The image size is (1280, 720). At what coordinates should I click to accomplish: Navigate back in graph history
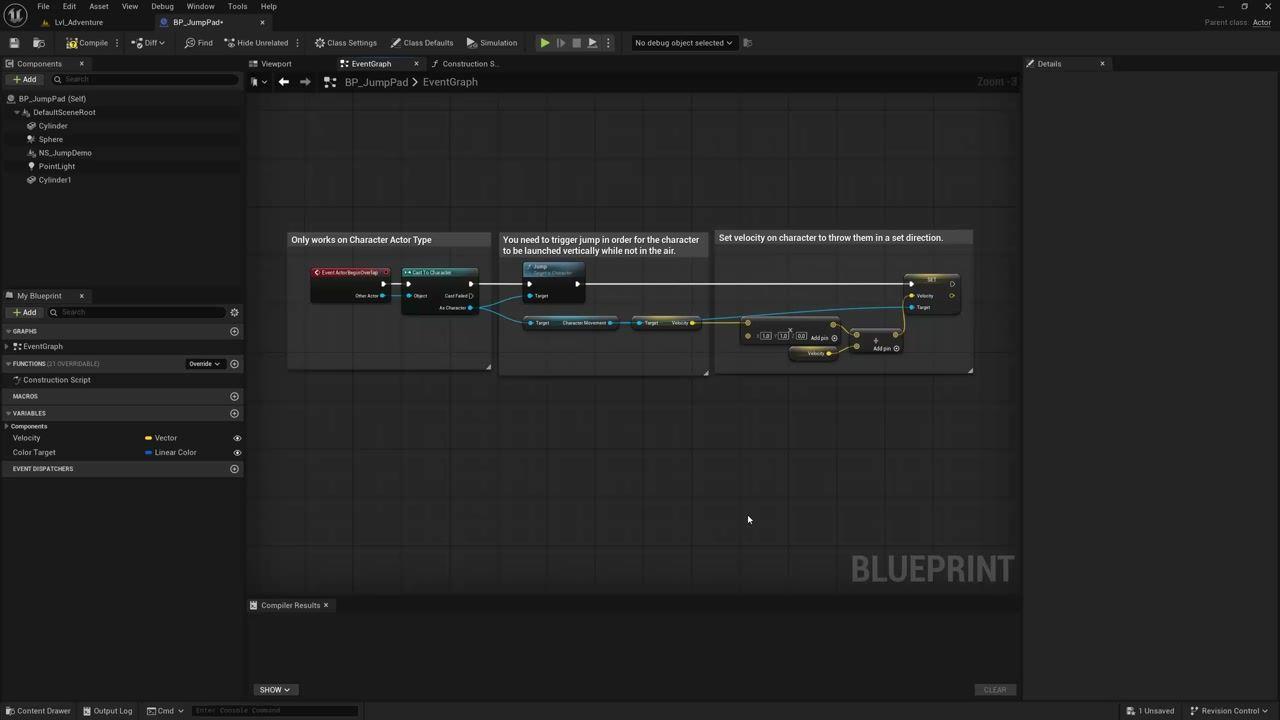284,82
